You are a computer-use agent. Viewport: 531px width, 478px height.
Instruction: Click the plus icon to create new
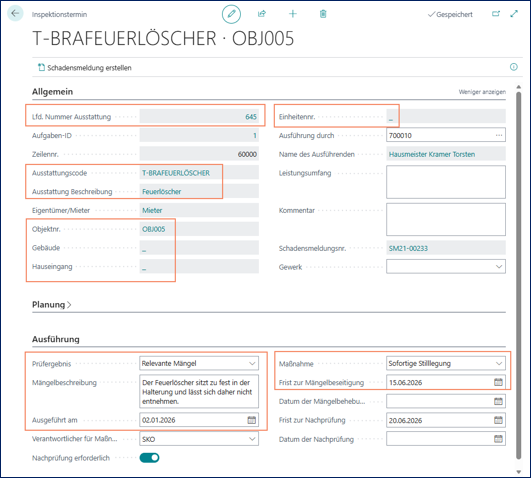click(293, 14)
